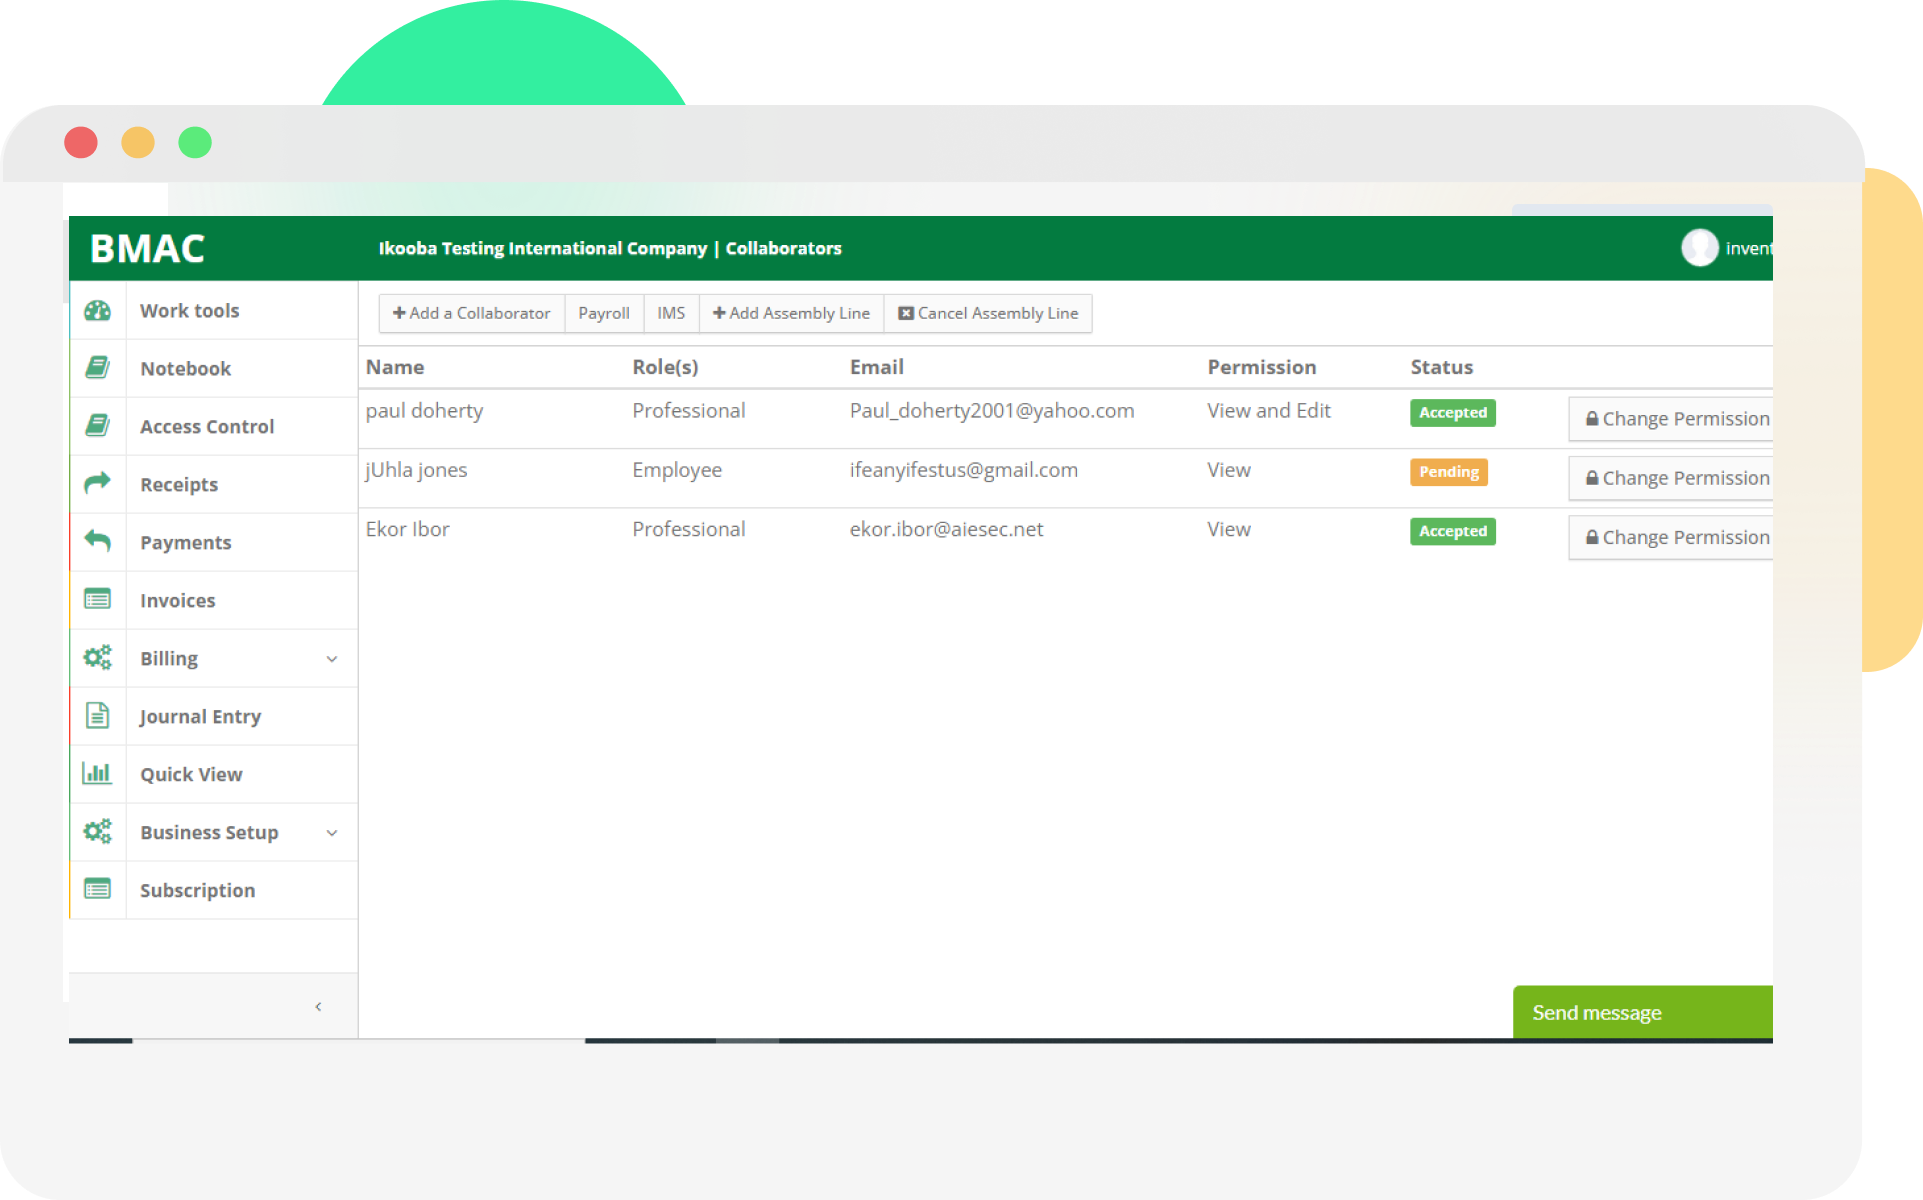Click the Quick View bar chart icon
1923x1200 pixels.
point(97,774)
